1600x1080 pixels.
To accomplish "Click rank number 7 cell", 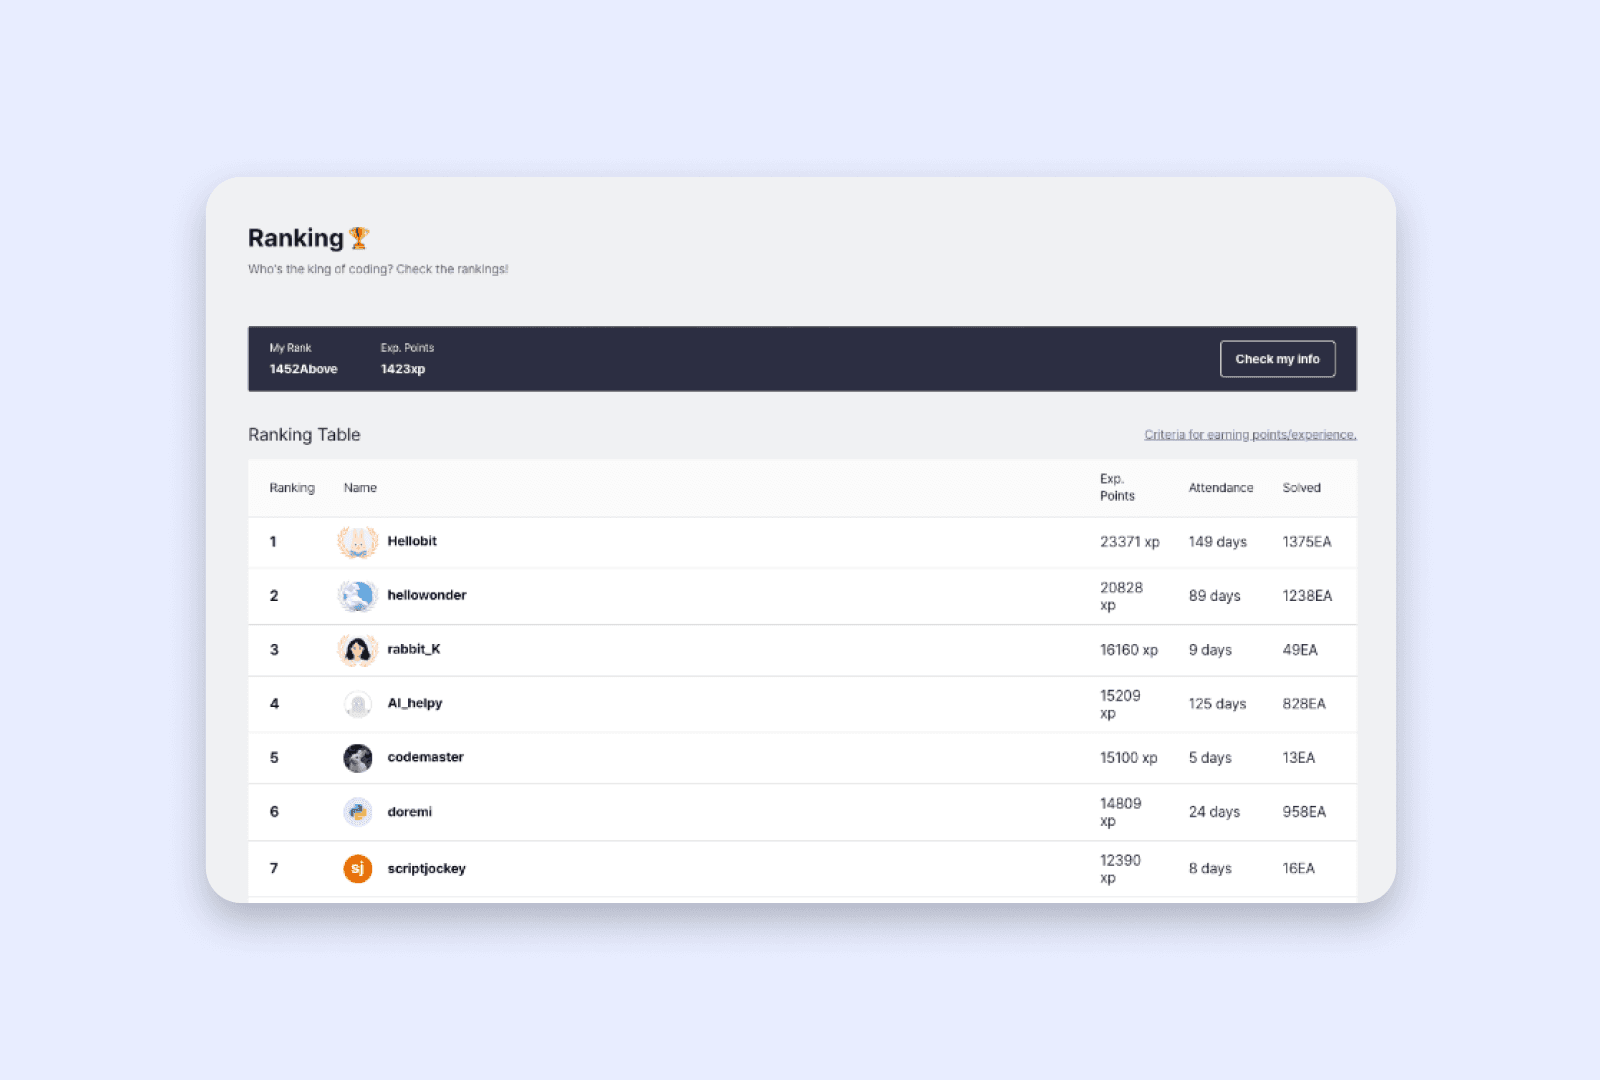I will pos(274,869).
